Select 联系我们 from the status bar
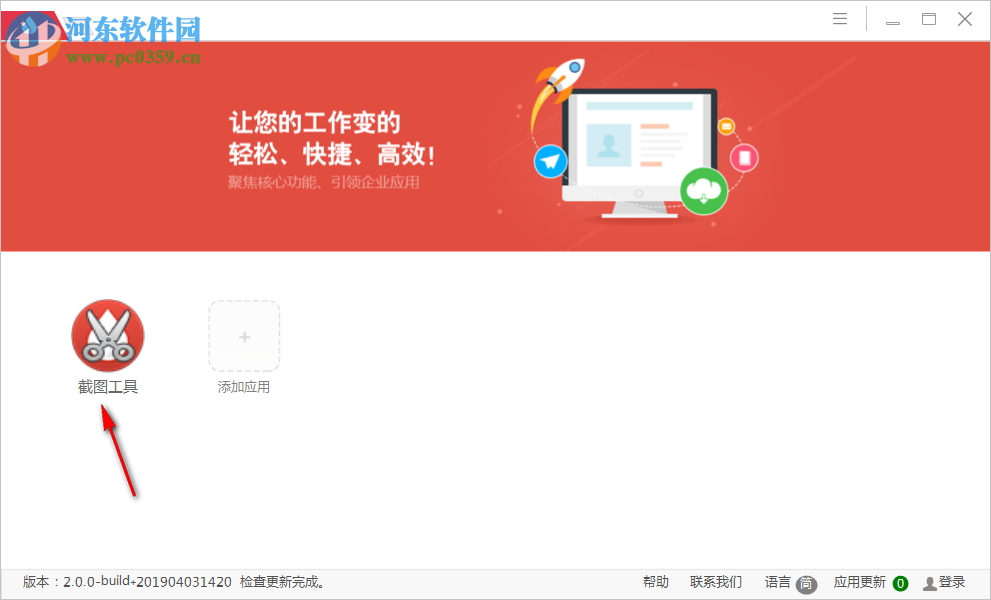The width and height of the screenshot is (991, 600). click(713, 582)
